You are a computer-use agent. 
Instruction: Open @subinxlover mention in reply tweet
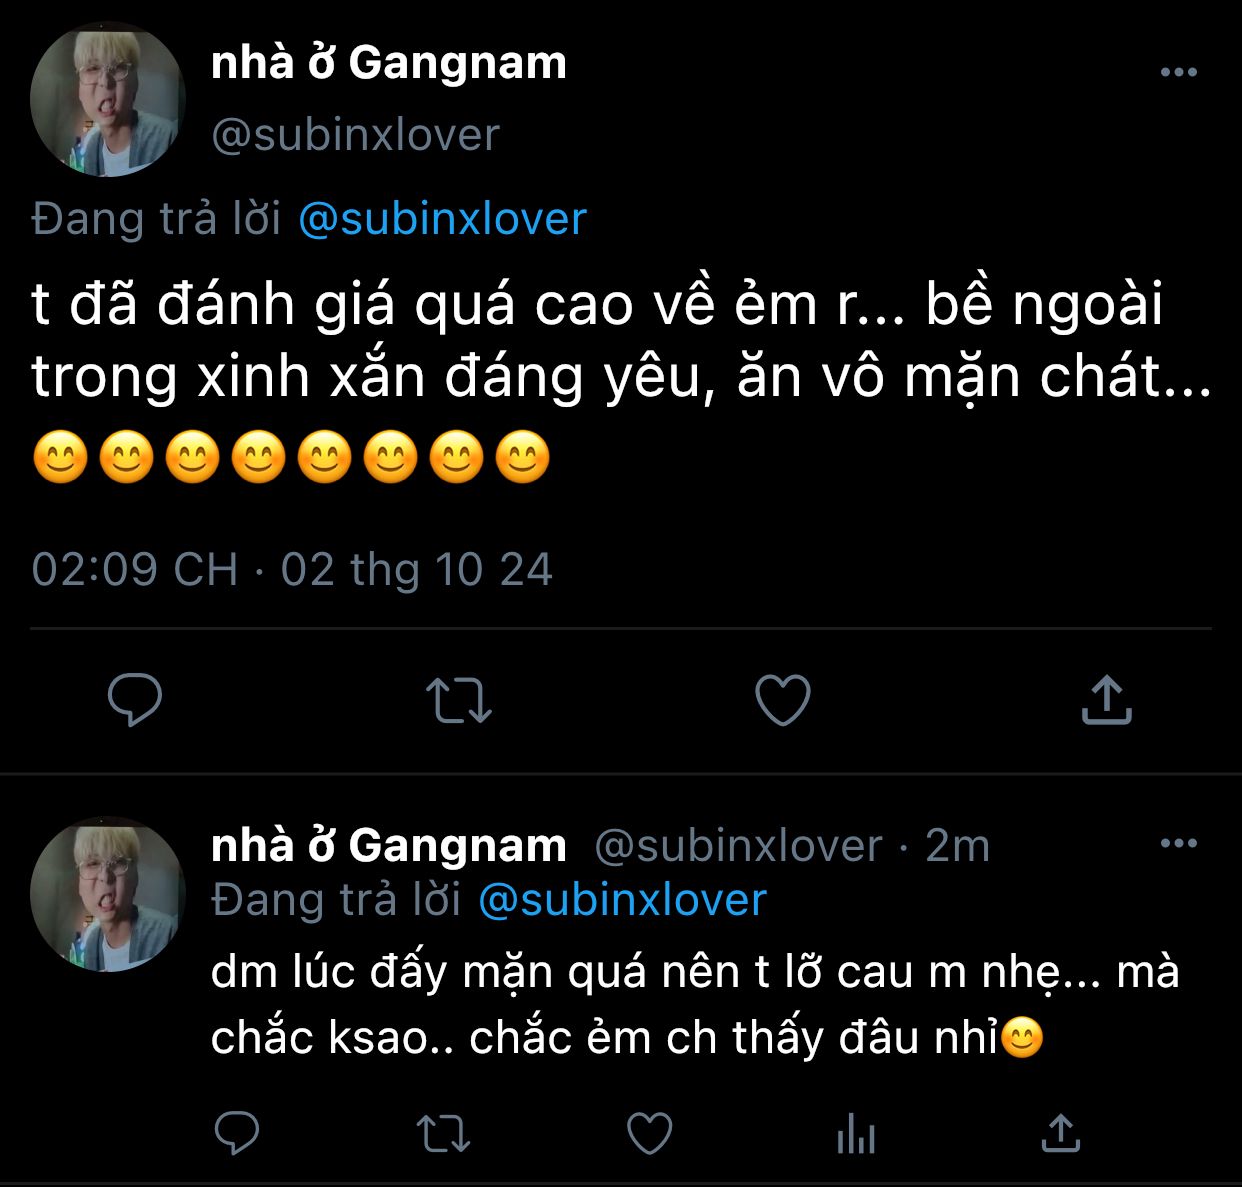click(622, 900)
